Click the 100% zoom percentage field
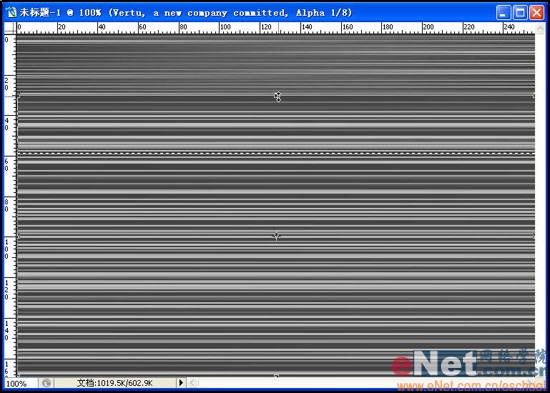Image resolution: width=550 pixels, height=393 pixels. [x=20, y=383]
